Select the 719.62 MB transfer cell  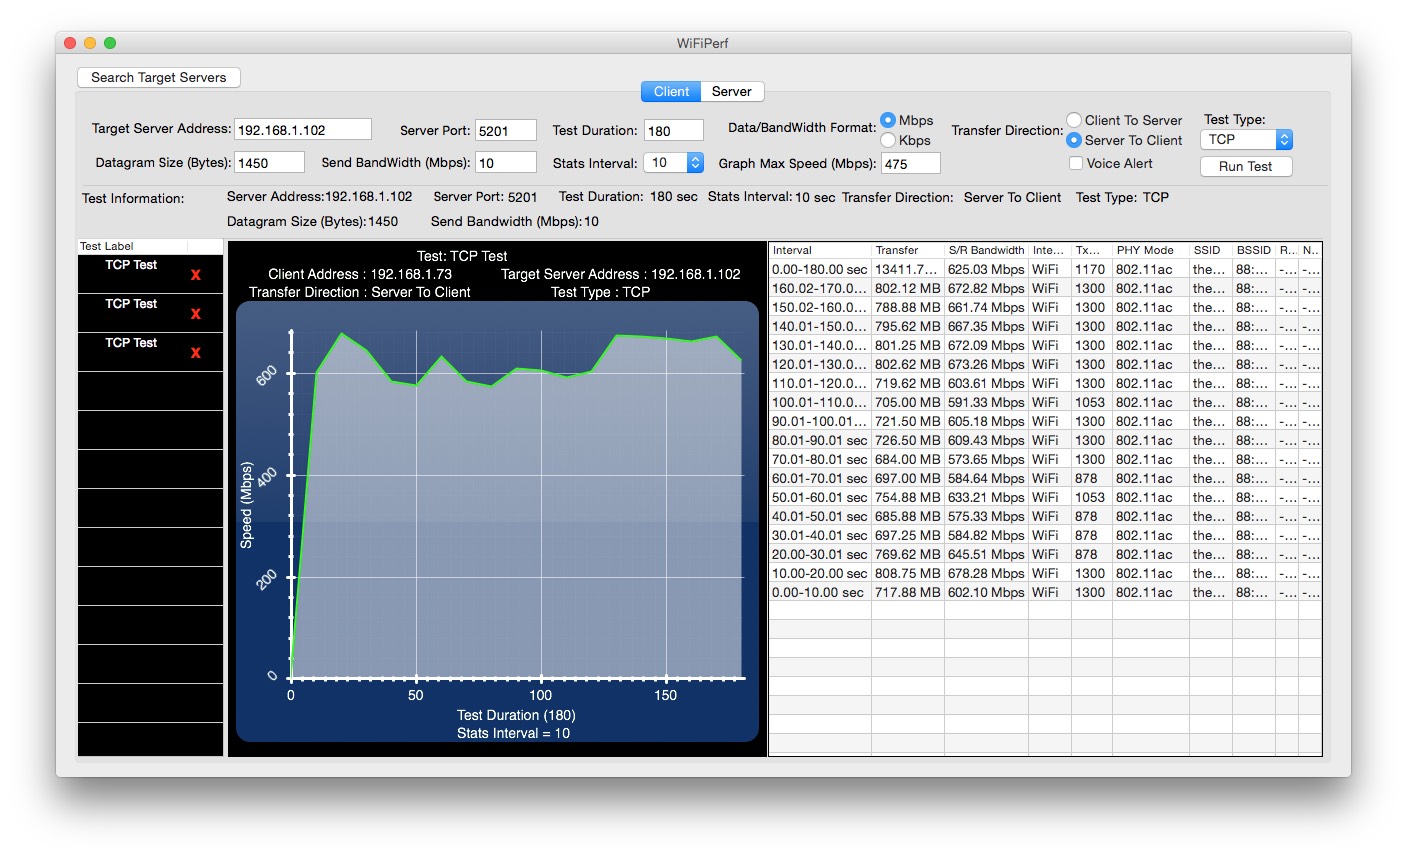pos(908,383)
